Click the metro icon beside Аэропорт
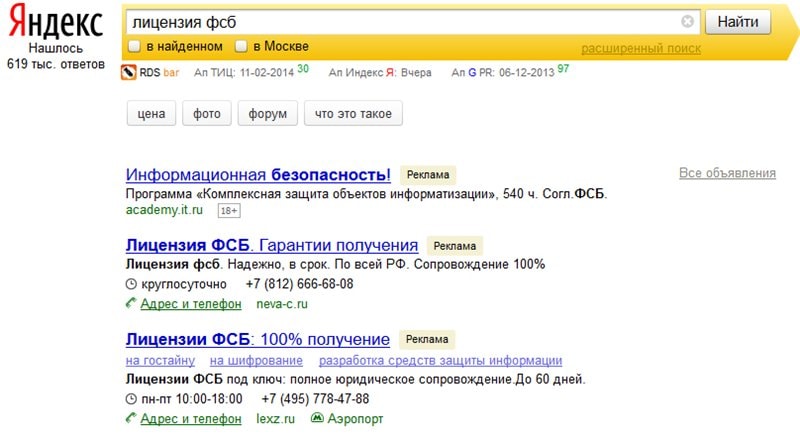 point(317,418)
